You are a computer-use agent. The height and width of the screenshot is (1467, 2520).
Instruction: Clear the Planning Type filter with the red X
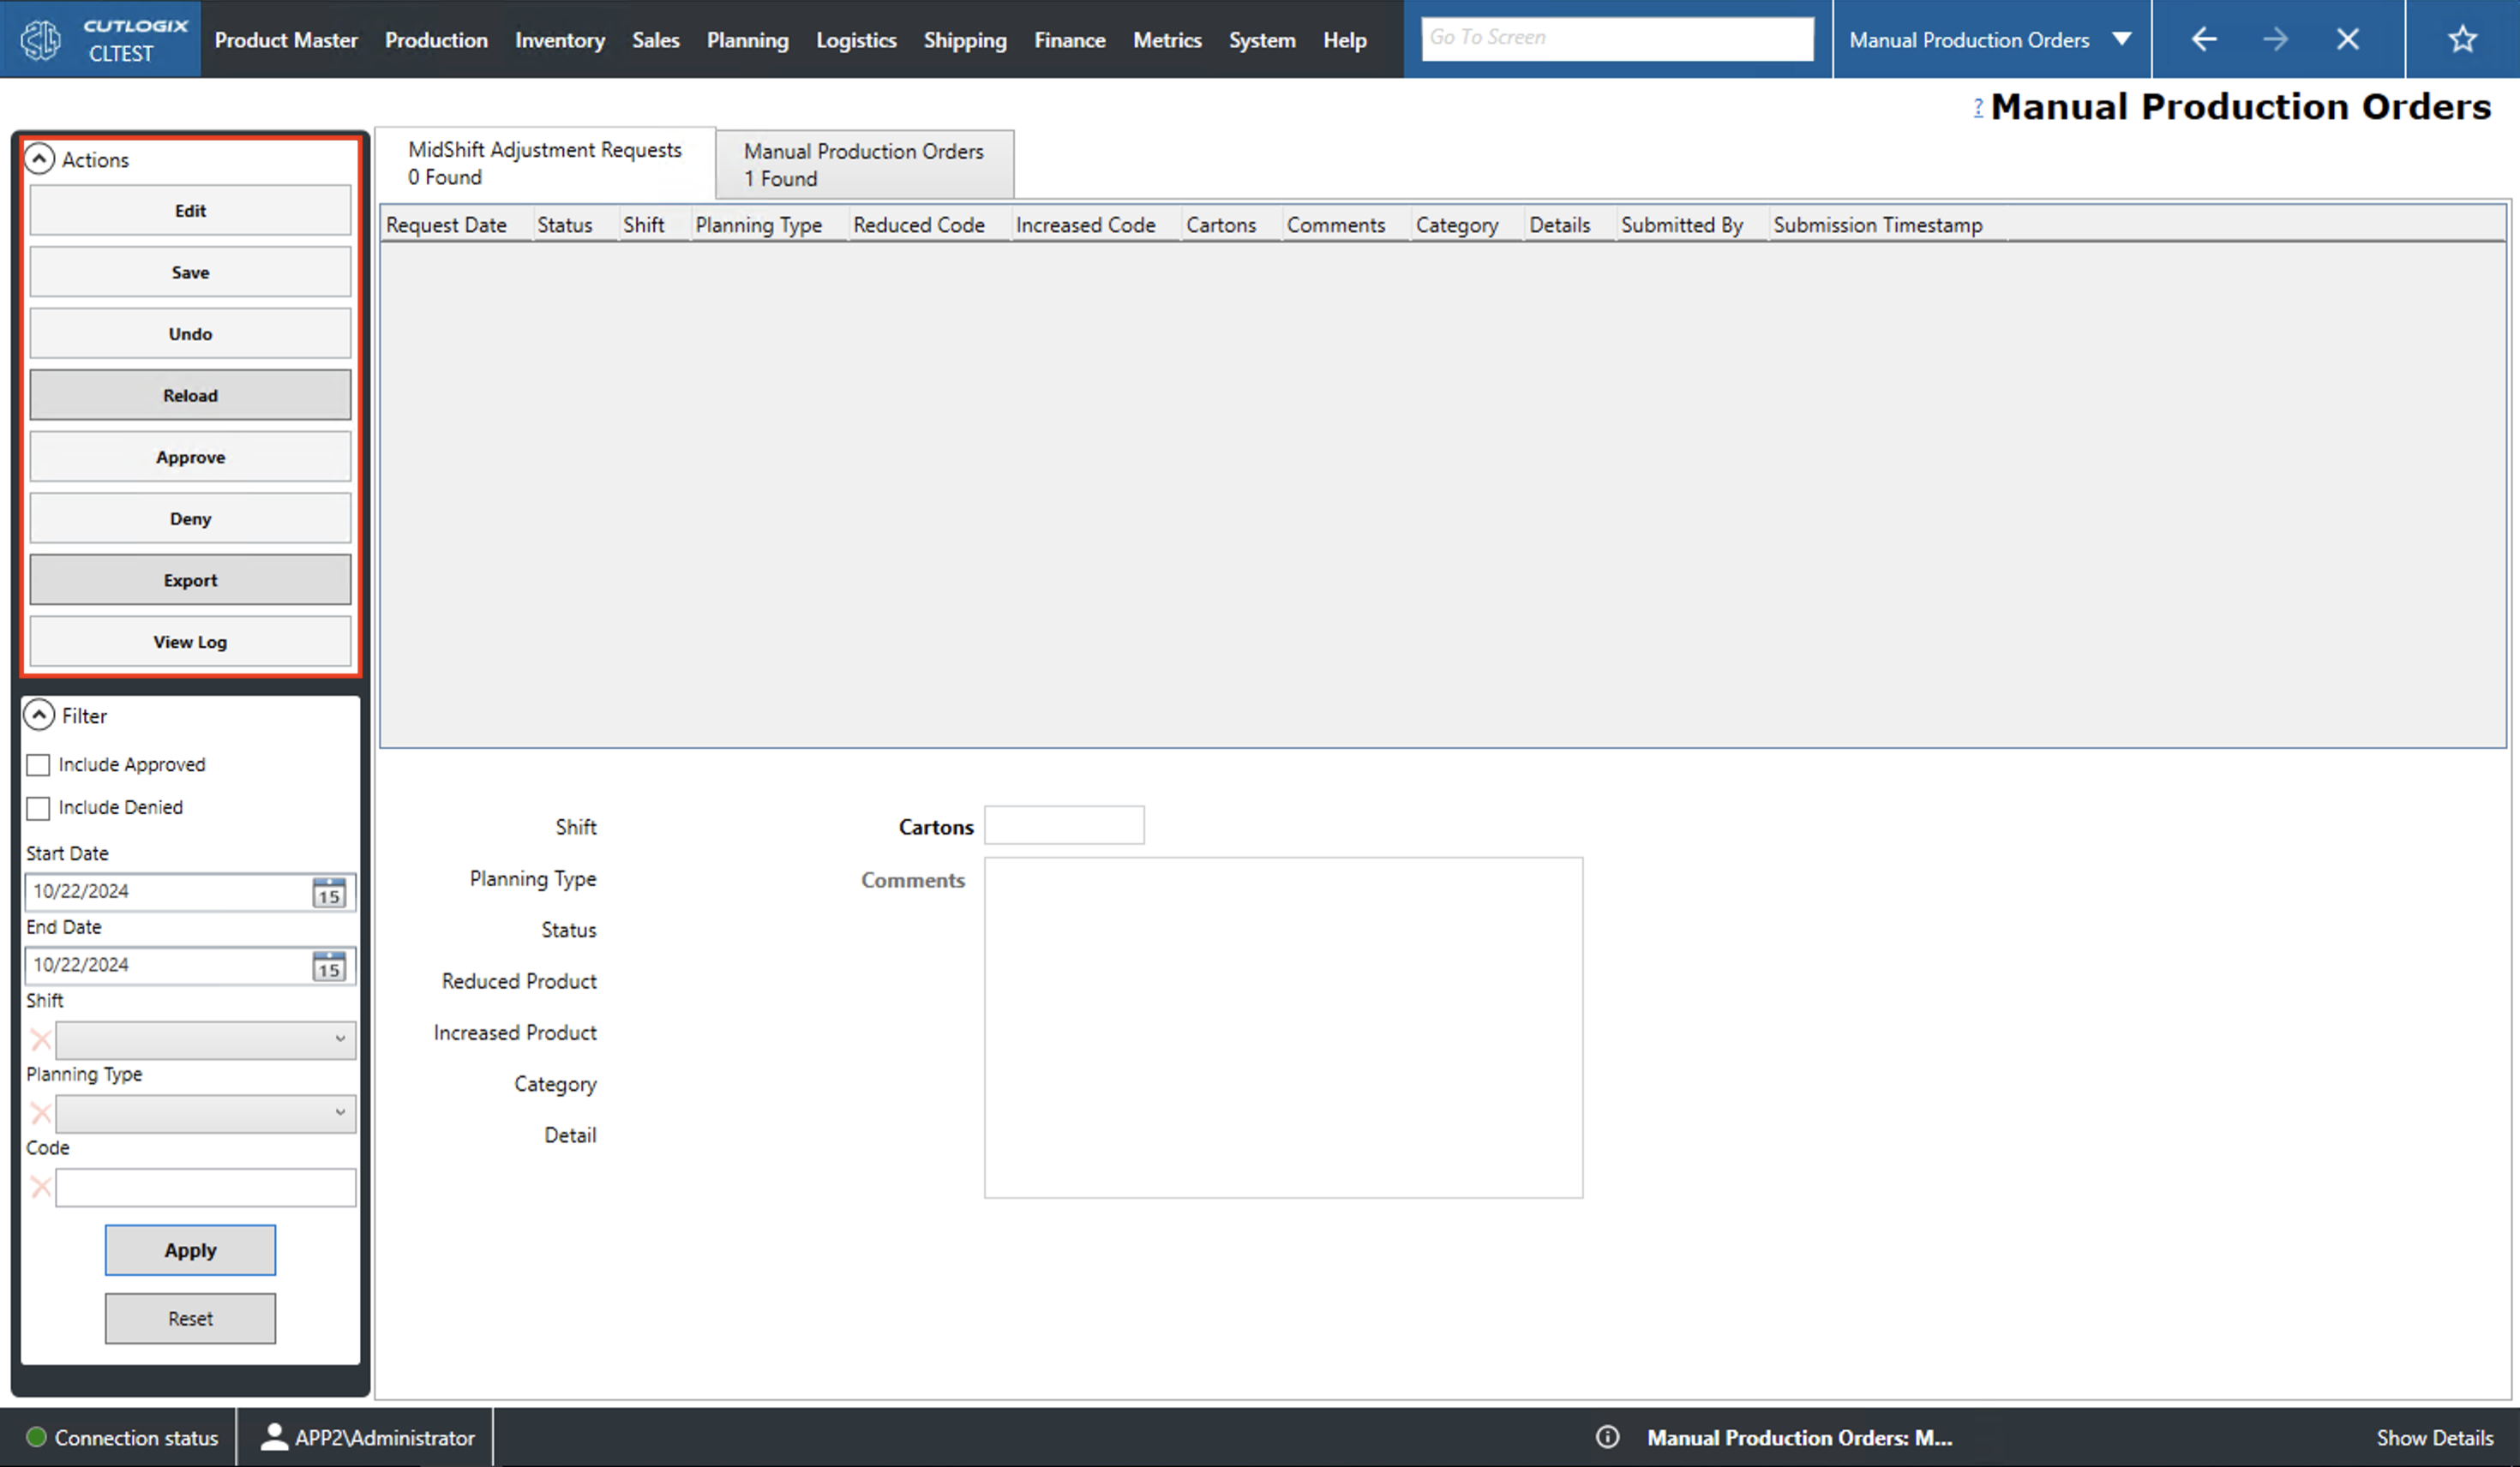(x=39, y=1113)
